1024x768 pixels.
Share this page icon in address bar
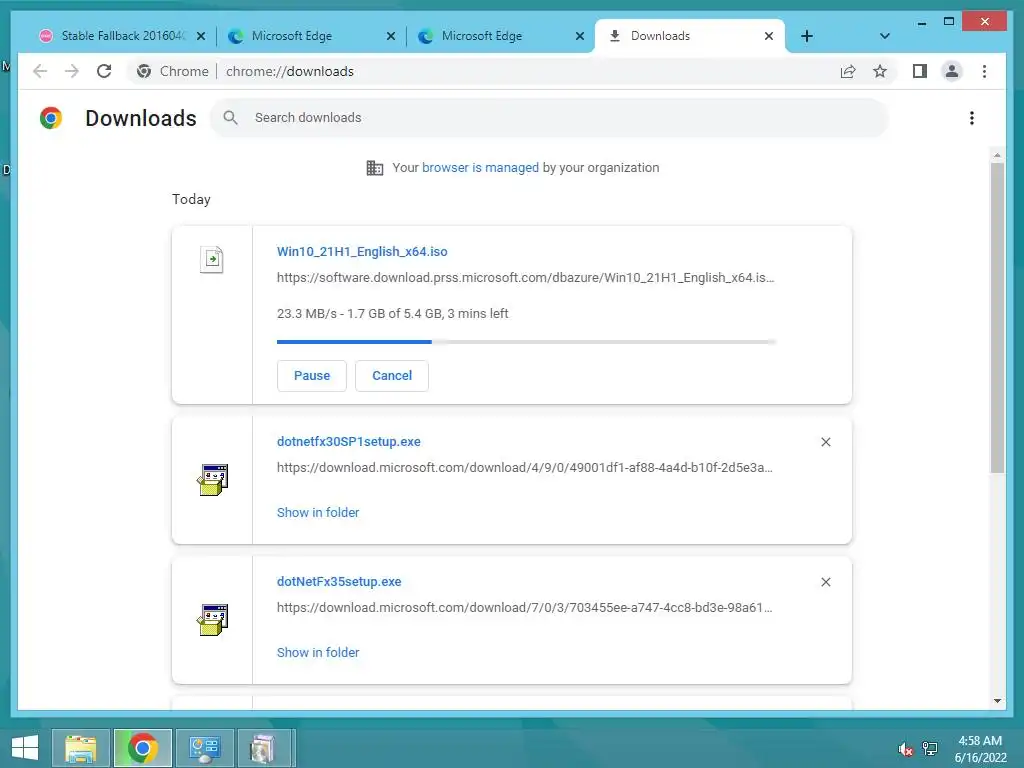pos(848,71)
